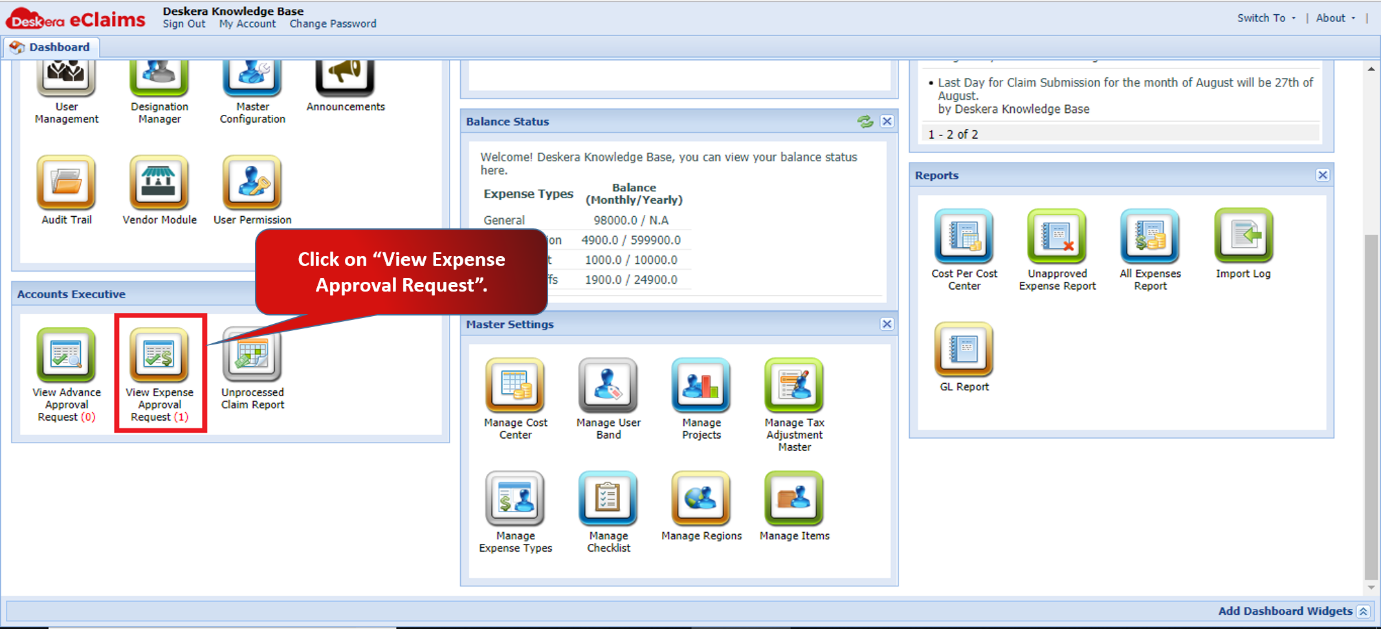Screen dimensions: 1381x629
Task: Open the GL Report icon
Action: tap(964, 351)
